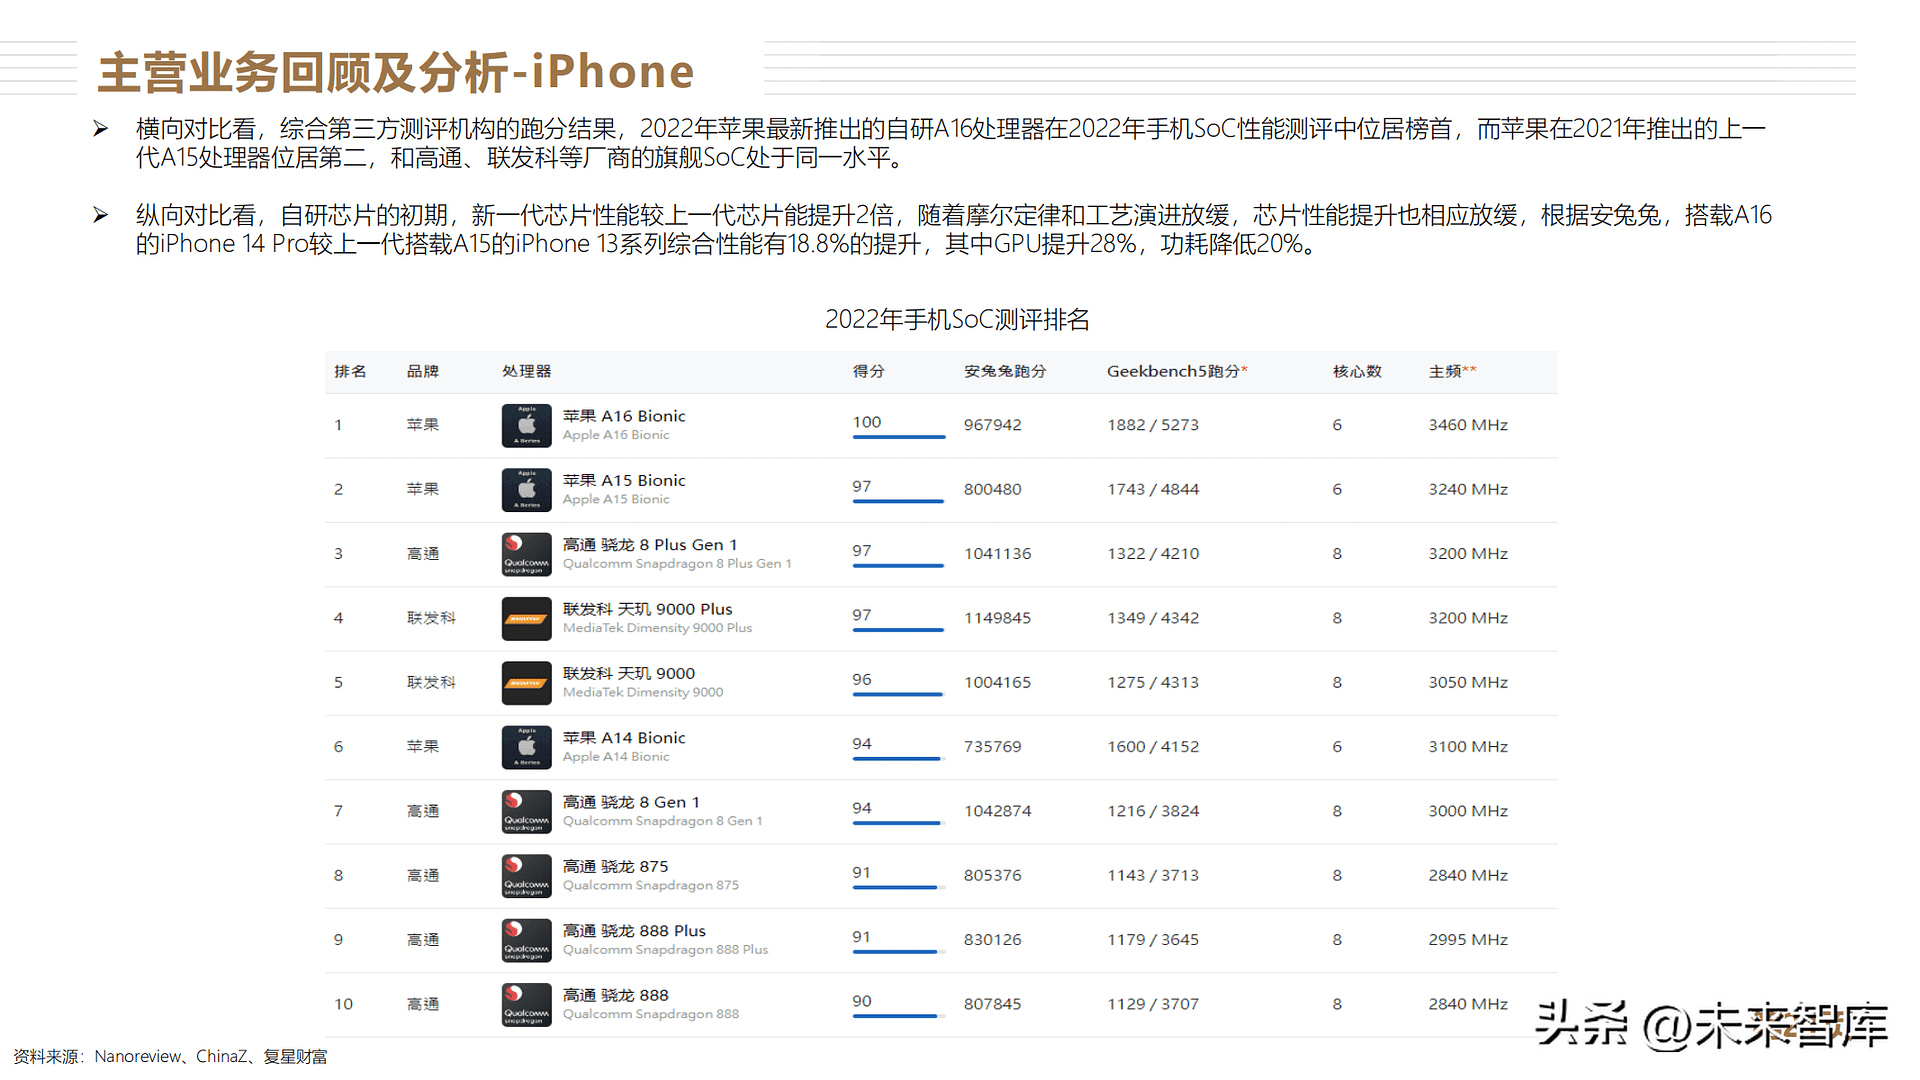Click the 处理器 column header
The image size is (1920, 1080).
[x=527, y=371]
